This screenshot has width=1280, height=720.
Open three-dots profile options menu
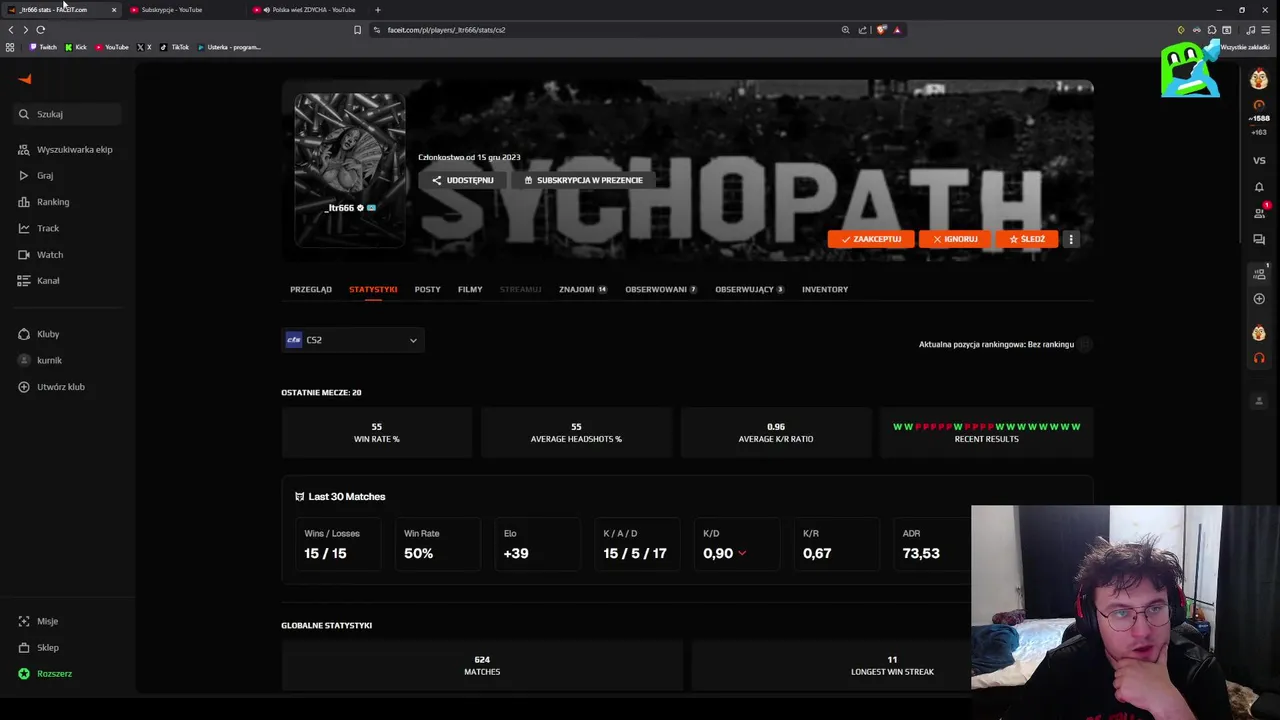(x=1071, y=239)
